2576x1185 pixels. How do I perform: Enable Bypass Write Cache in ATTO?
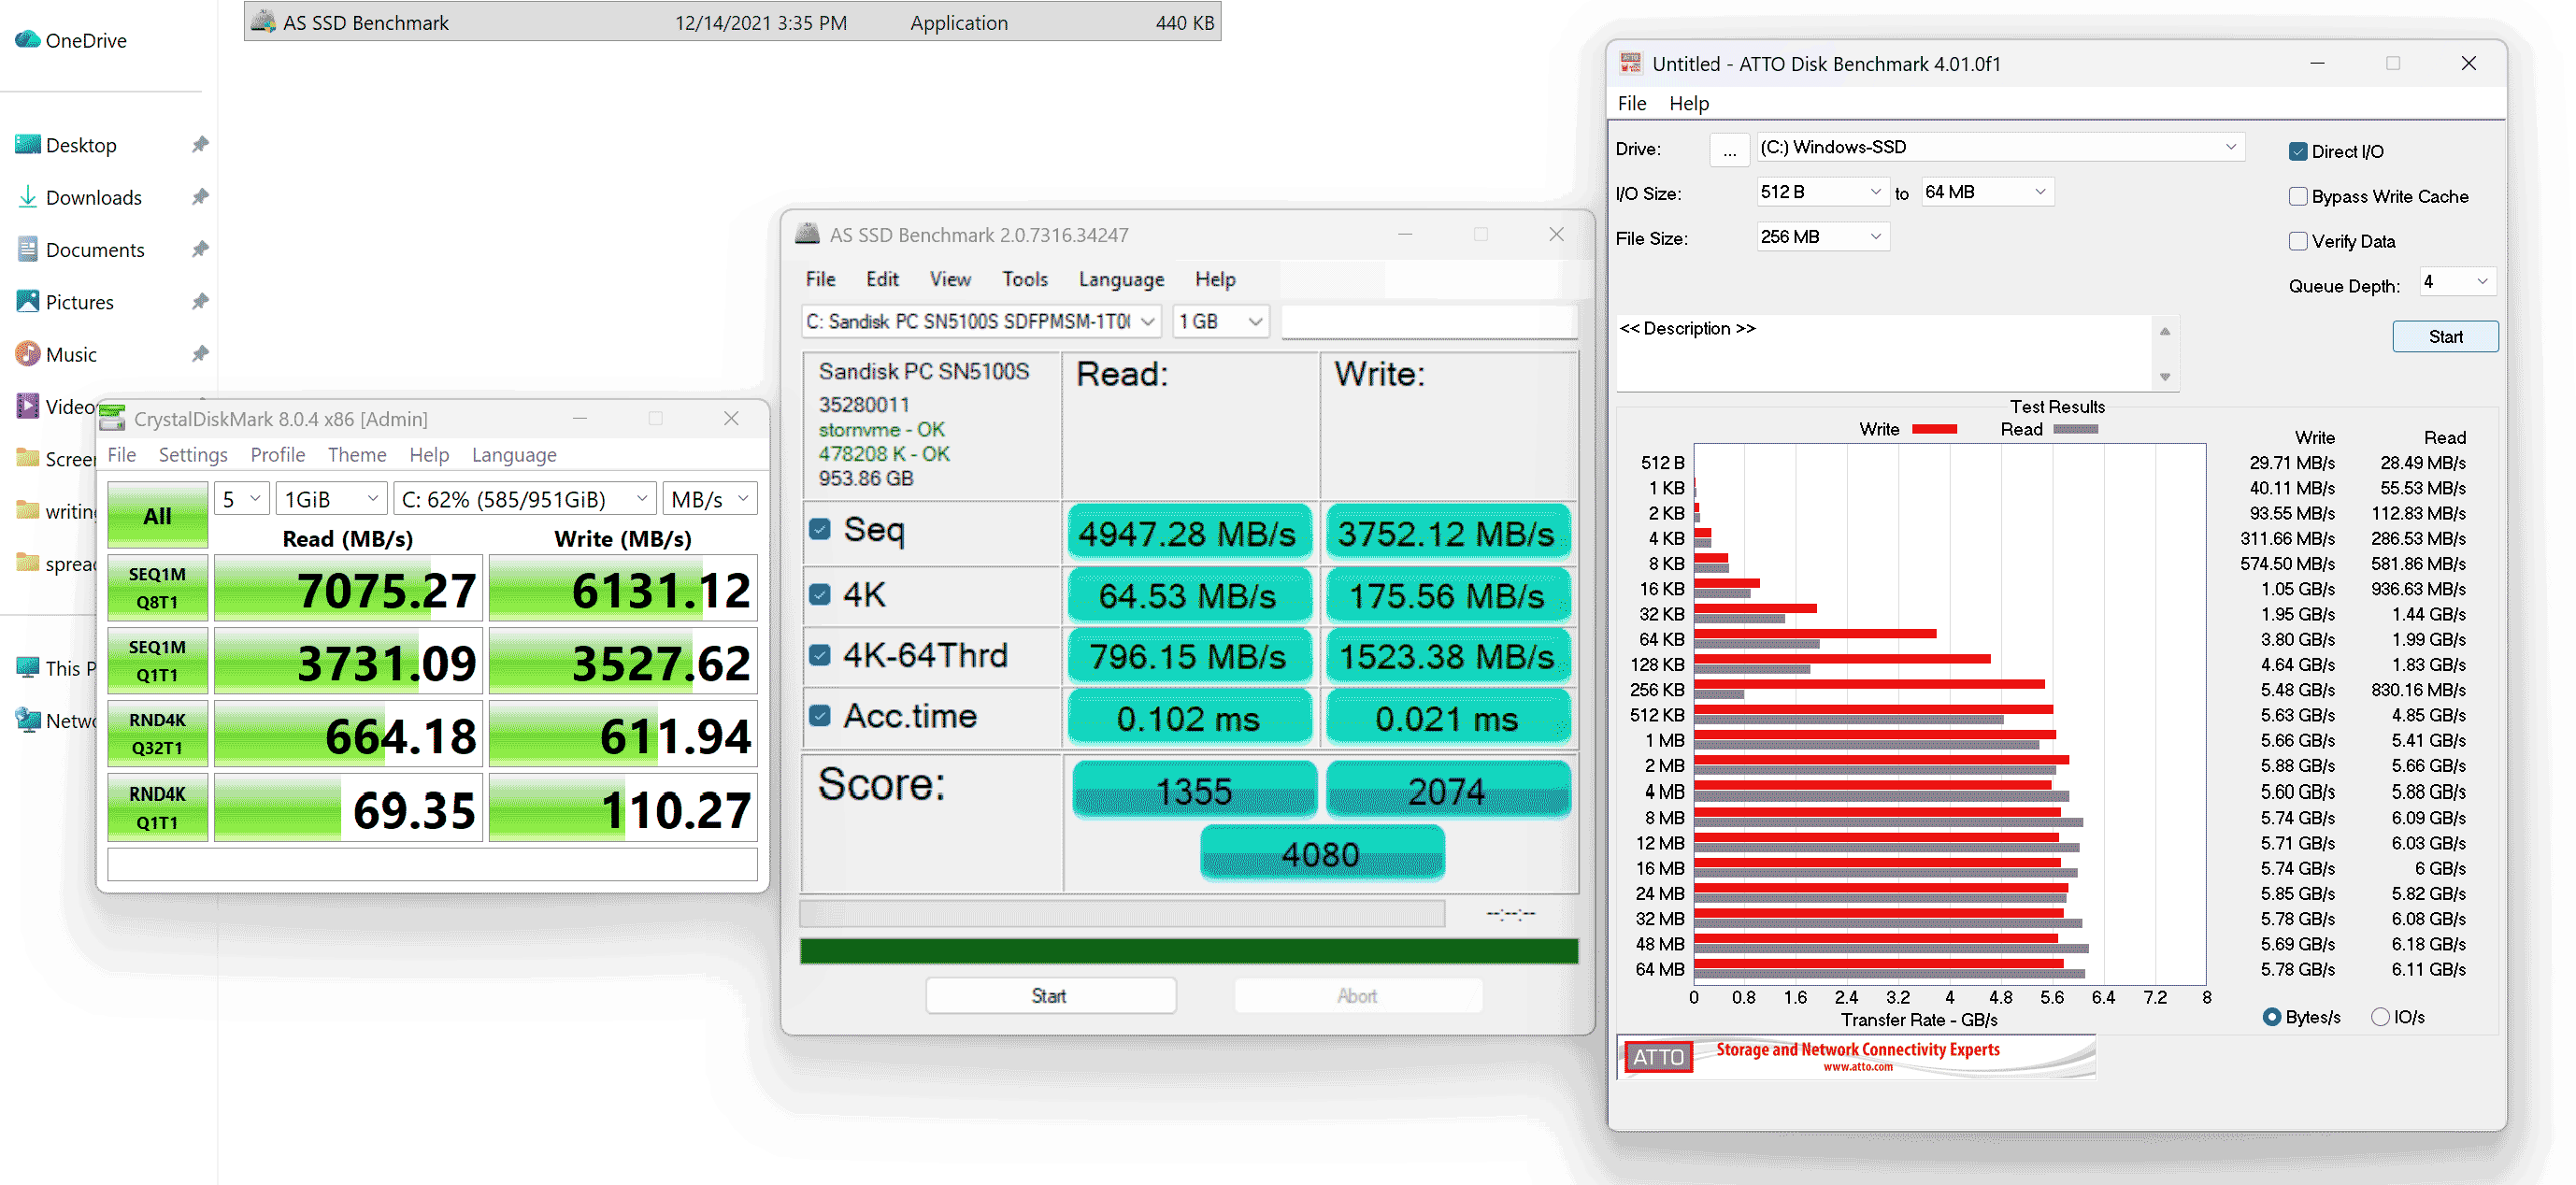point(2297,196)
